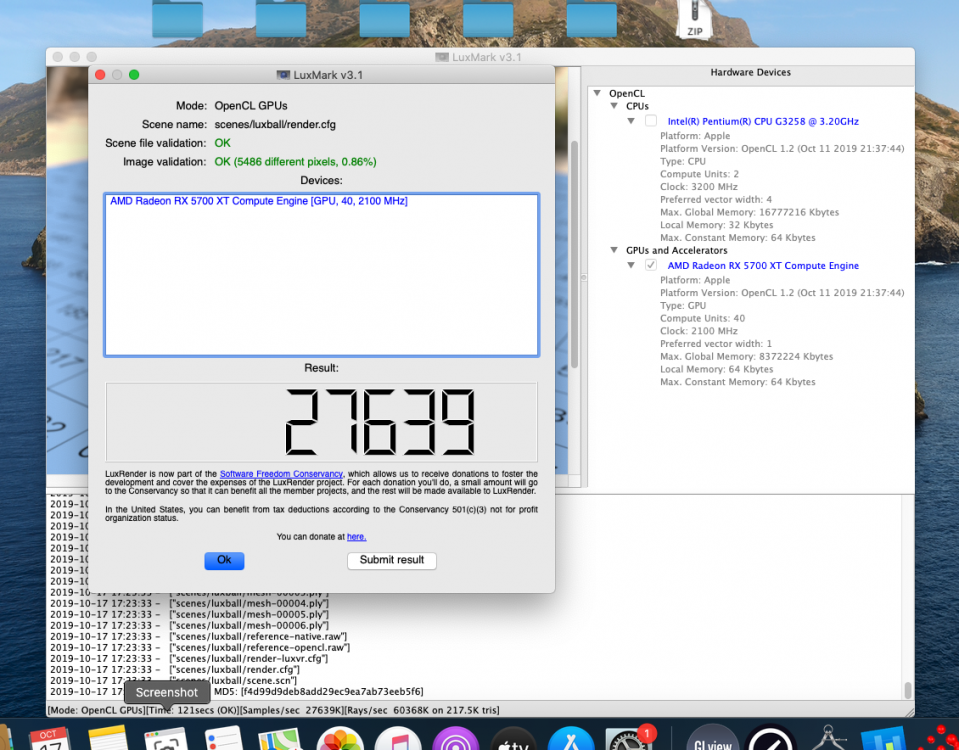959x750 pixels.
Task: Open the yellow Notes app in dock
Action: pyautogui.click(x=108, y=738)
